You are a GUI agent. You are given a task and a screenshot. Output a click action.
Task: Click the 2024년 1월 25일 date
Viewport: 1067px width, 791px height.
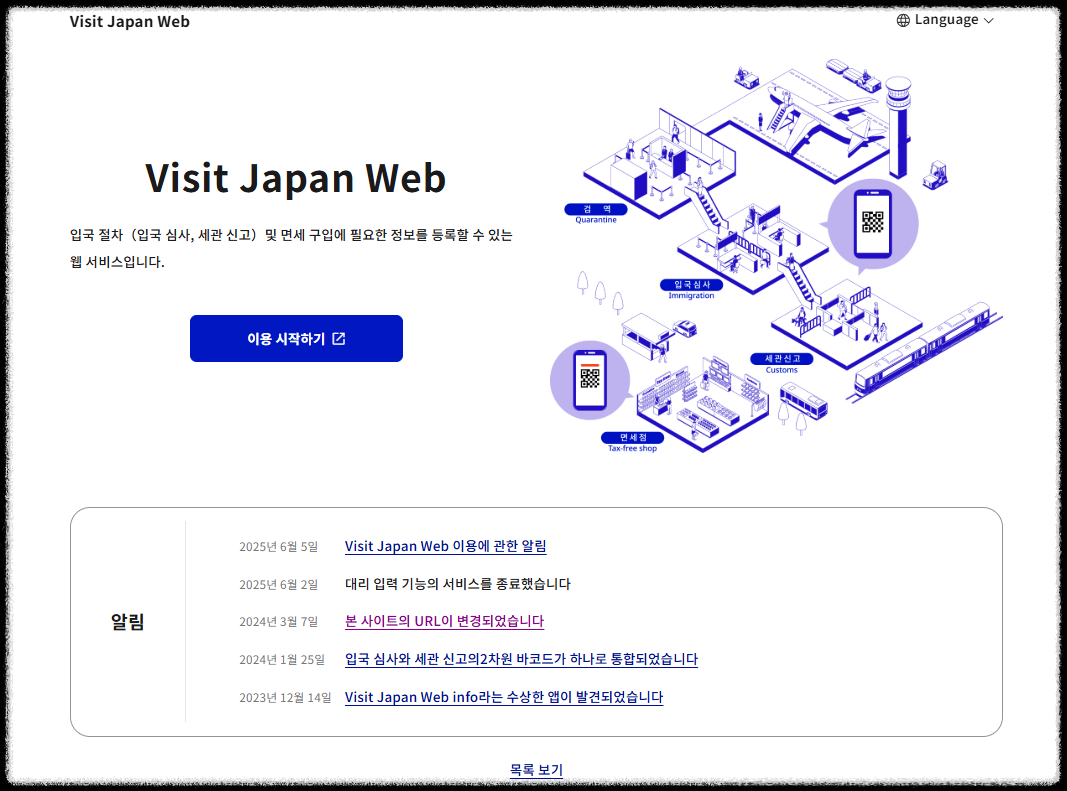[282, 660]
